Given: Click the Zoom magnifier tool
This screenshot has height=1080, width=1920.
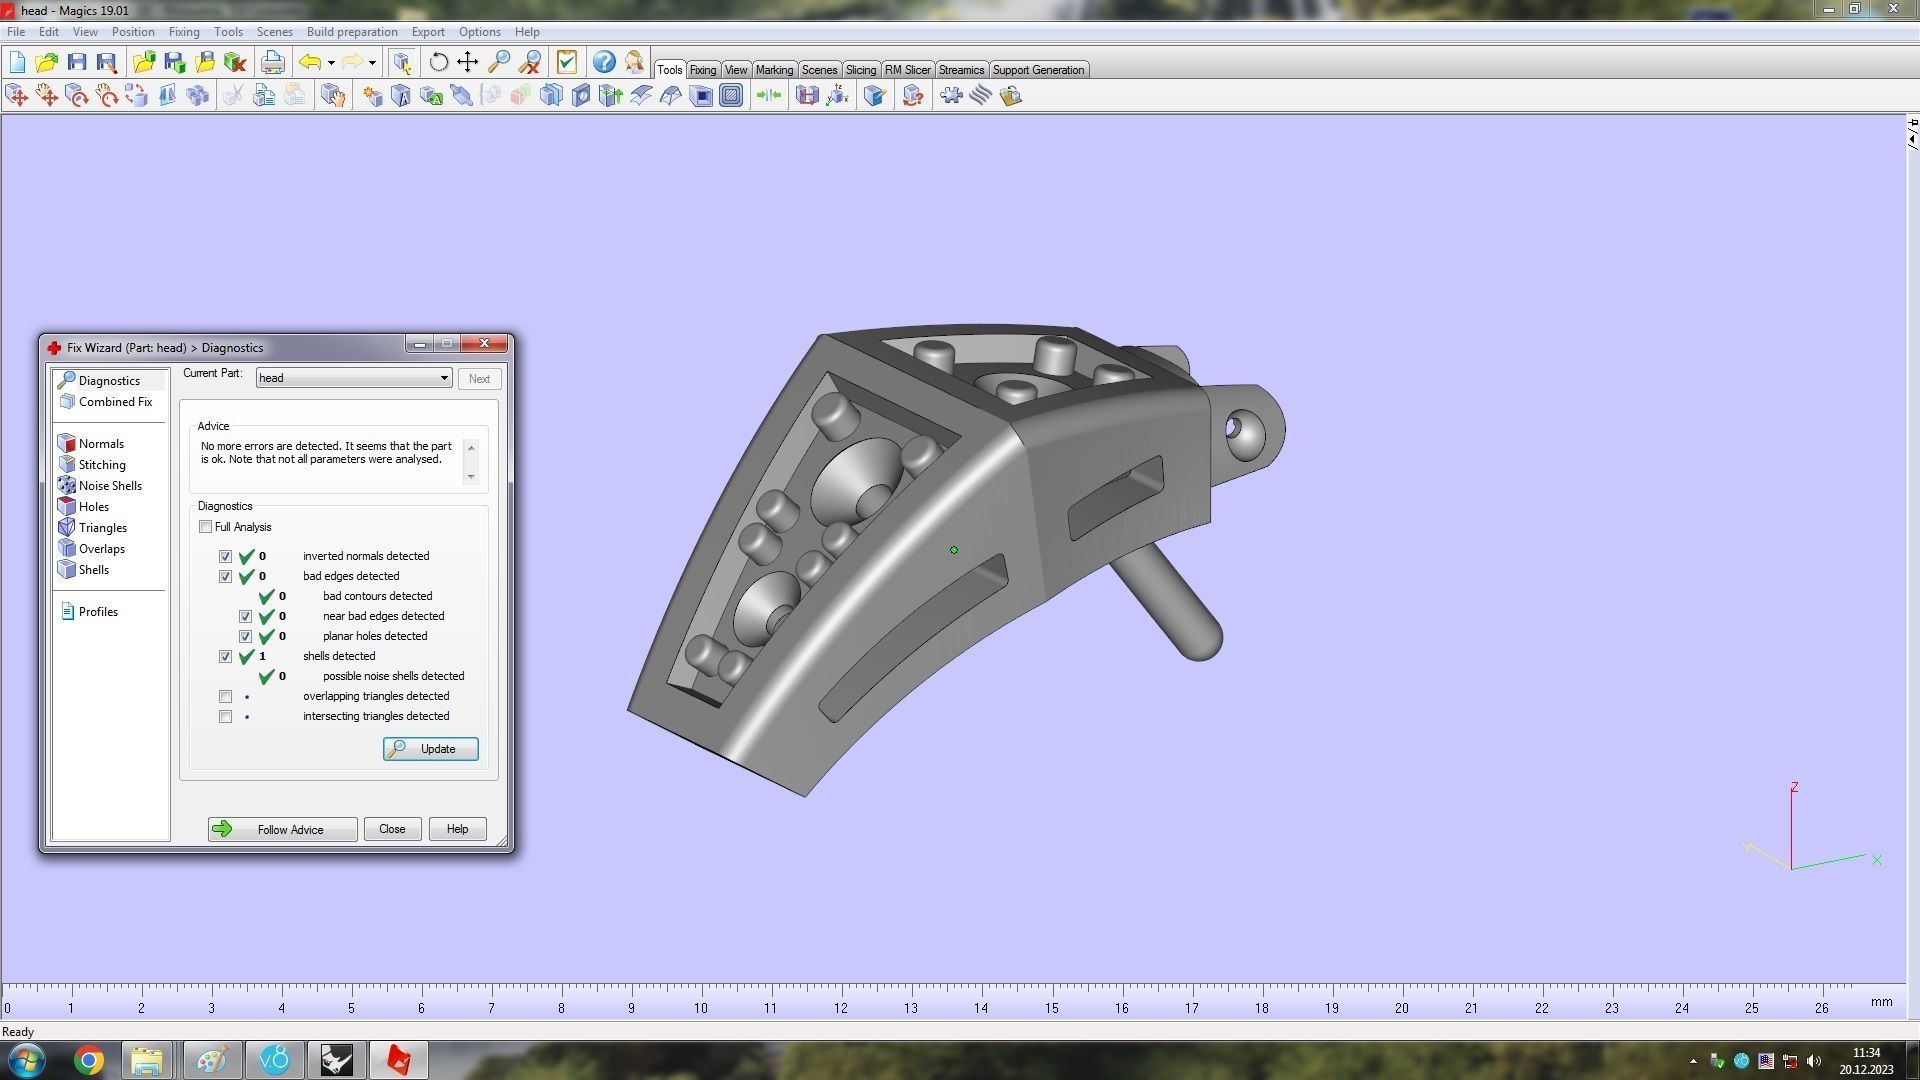Looking at the screenshot, I should click(x=499, y=63).
